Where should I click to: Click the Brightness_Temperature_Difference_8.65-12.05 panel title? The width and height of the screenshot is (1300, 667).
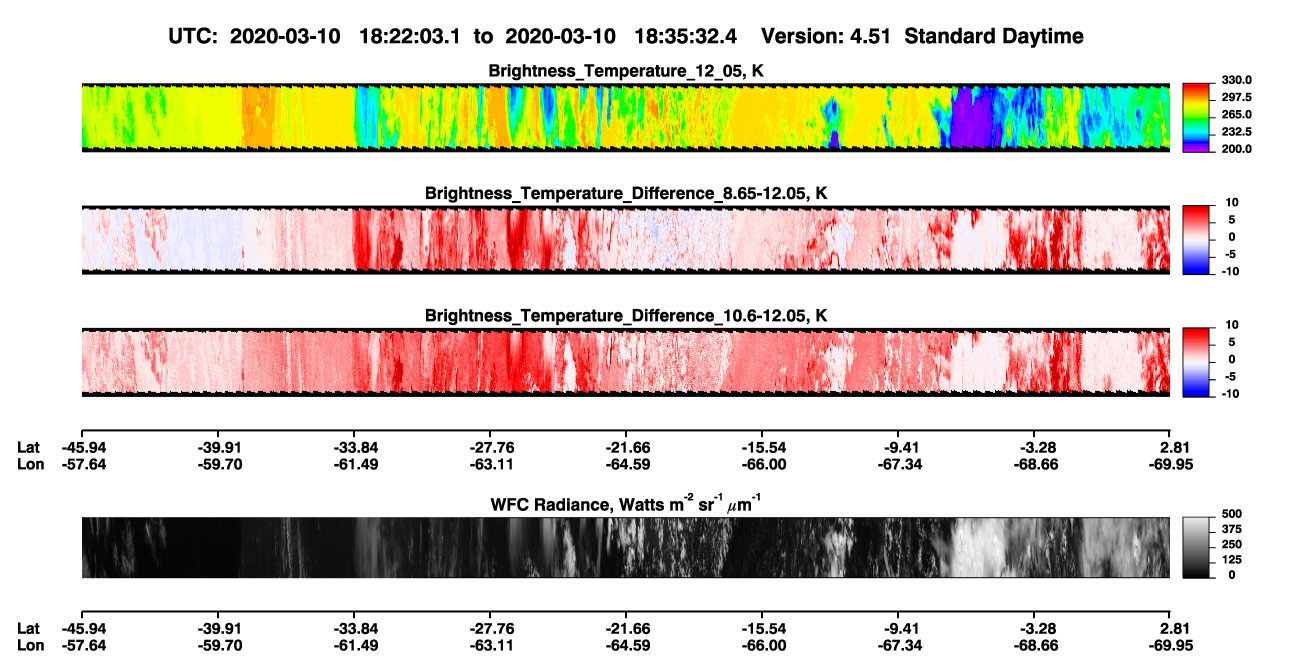click(626, 193)
